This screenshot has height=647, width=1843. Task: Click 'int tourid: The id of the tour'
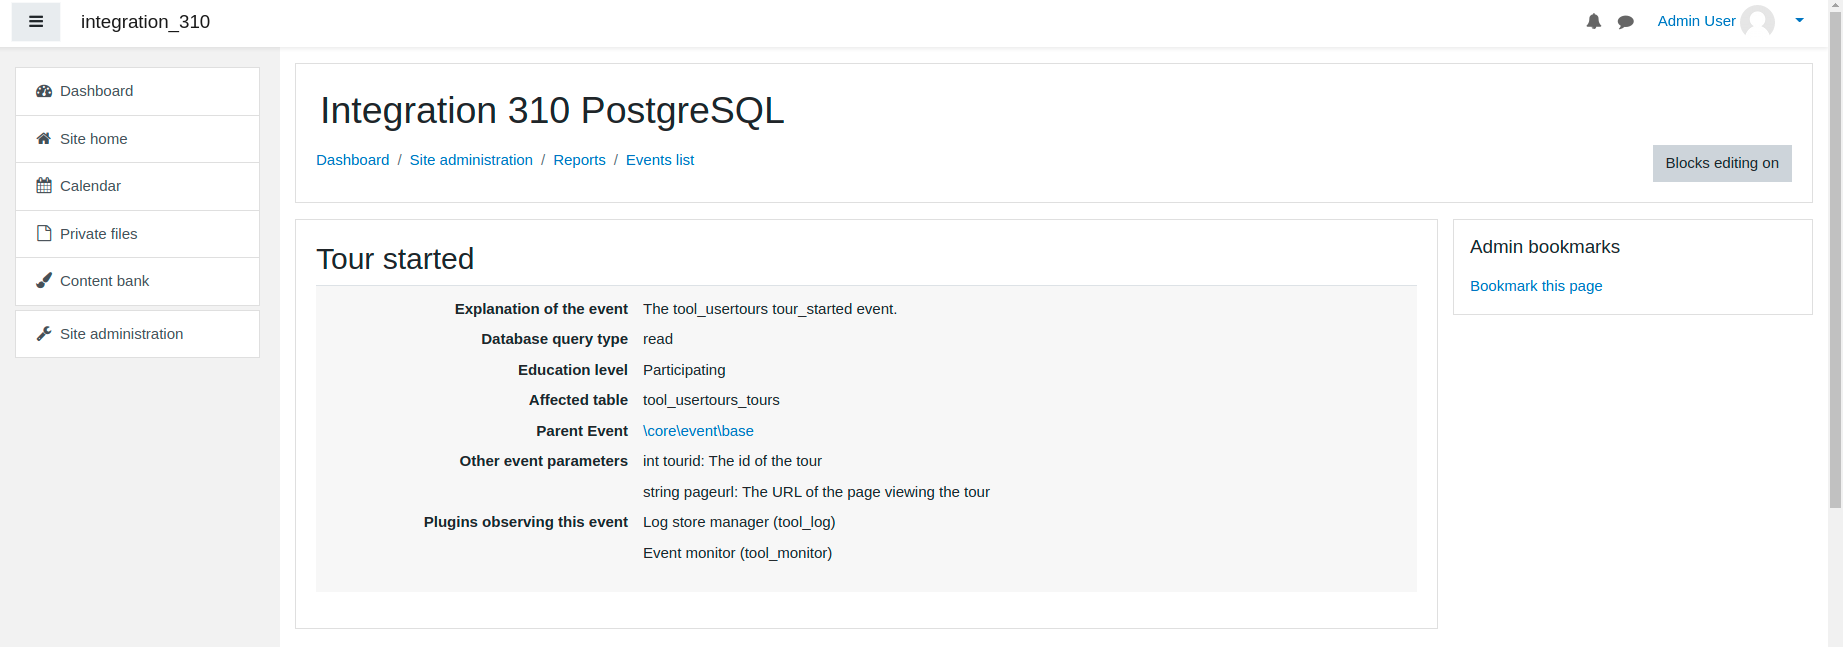[732, 461]
